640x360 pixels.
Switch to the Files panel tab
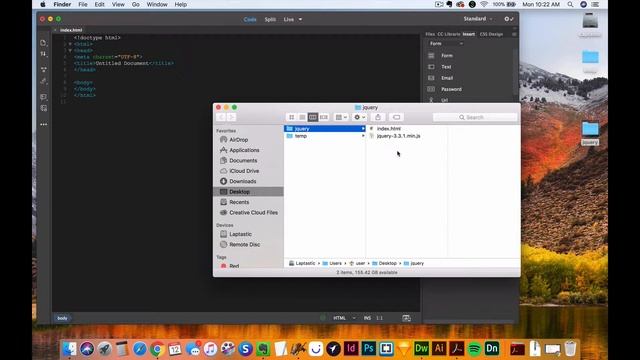430,34
